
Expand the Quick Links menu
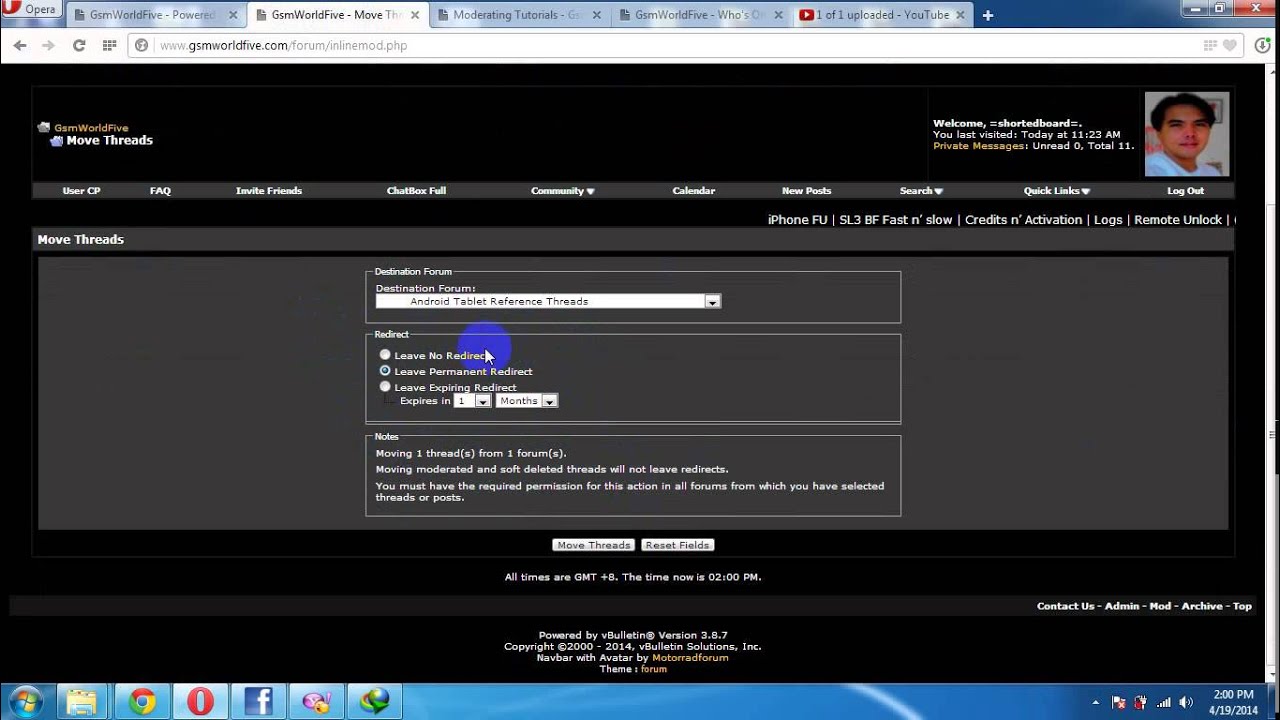pos(1057,191)
